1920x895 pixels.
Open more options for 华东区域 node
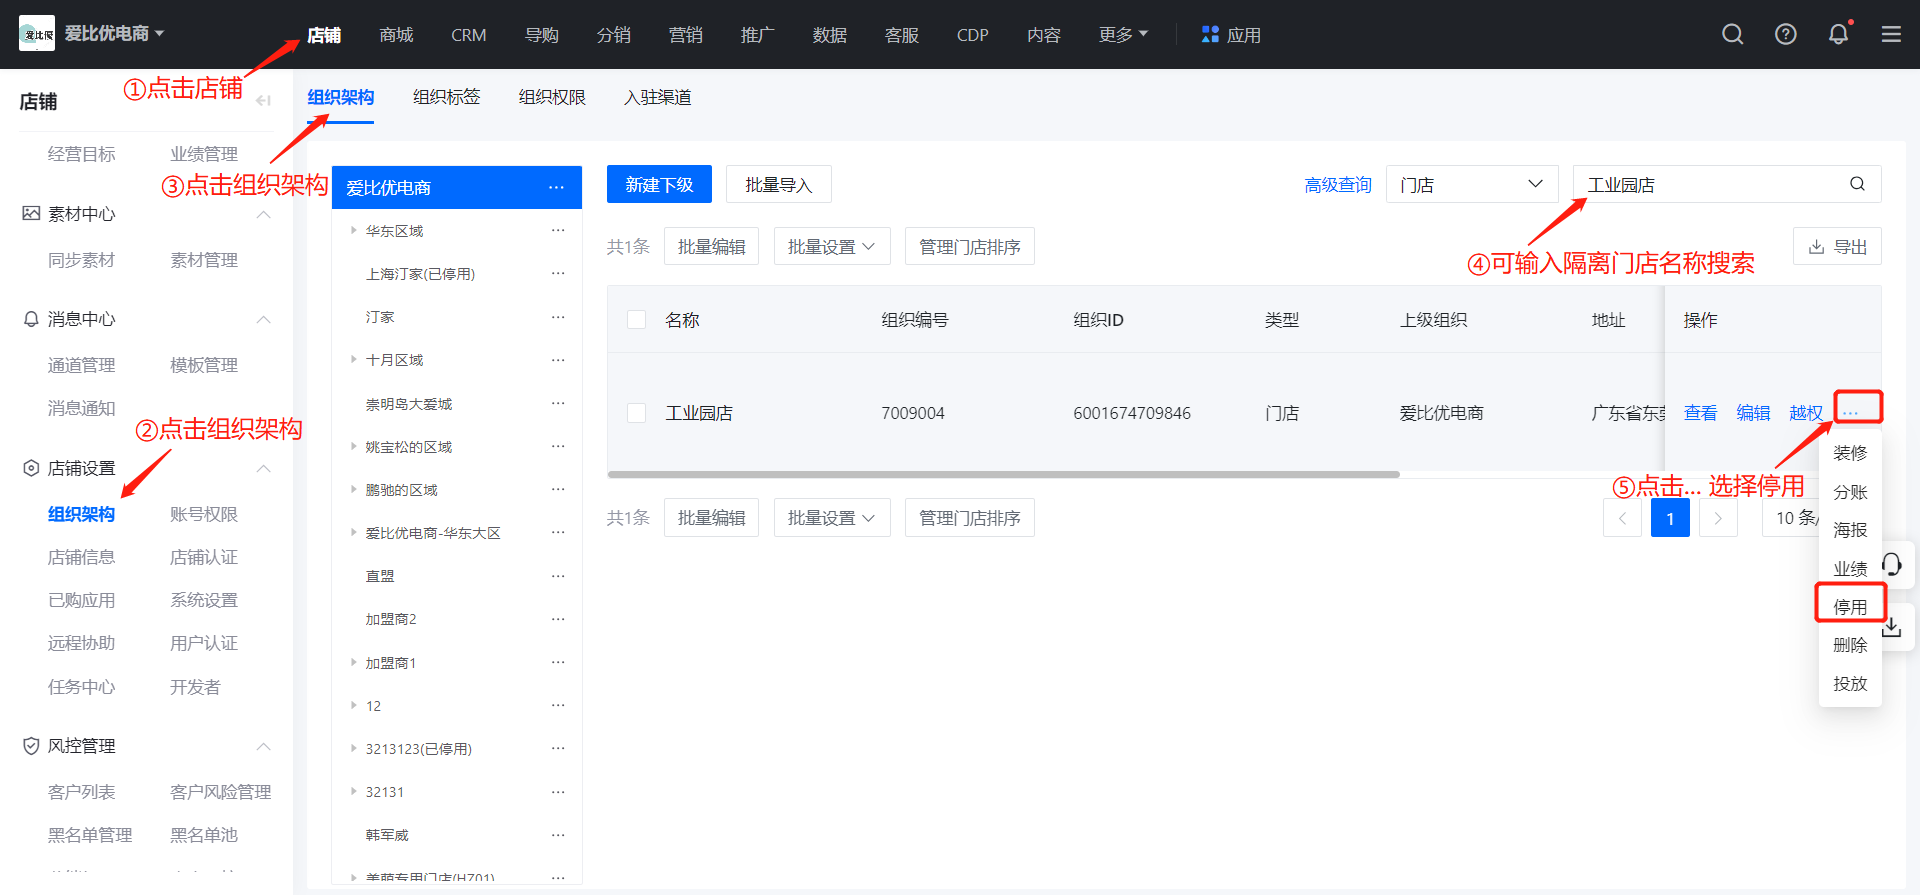(x=558, y=230)
